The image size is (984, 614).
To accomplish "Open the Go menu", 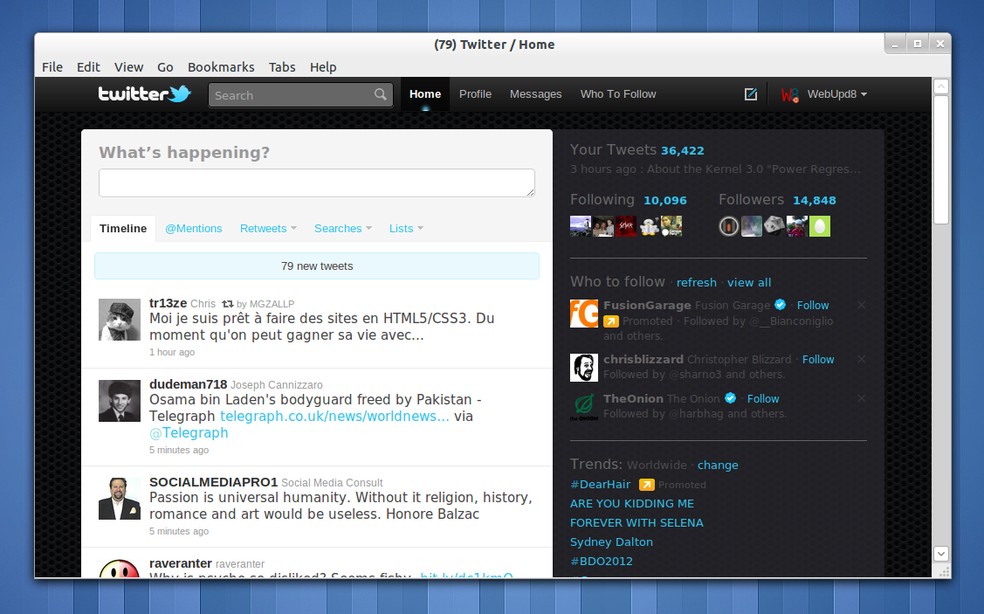I will click(165, 67).
